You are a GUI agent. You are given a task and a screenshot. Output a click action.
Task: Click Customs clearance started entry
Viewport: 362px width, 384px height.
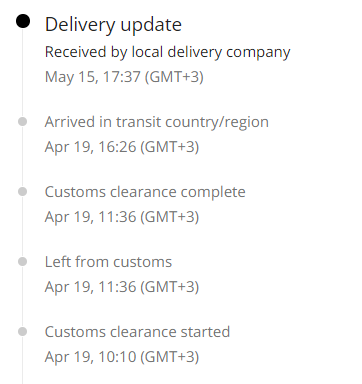[x=137, y=332]
